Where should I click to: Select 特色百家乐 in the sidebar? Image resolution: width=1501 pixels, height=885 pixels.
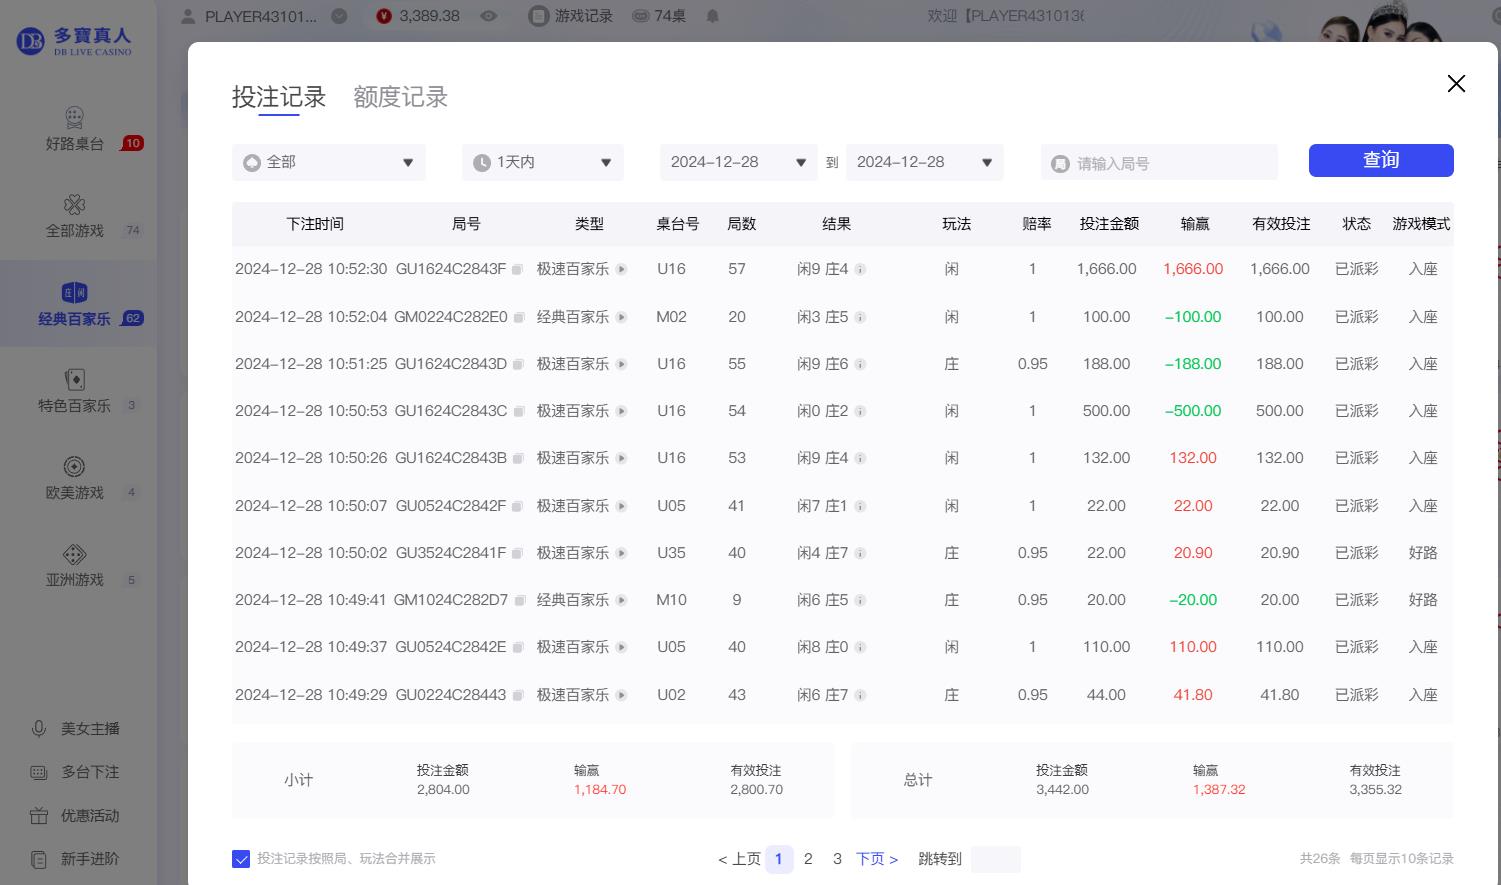[75, 390]
